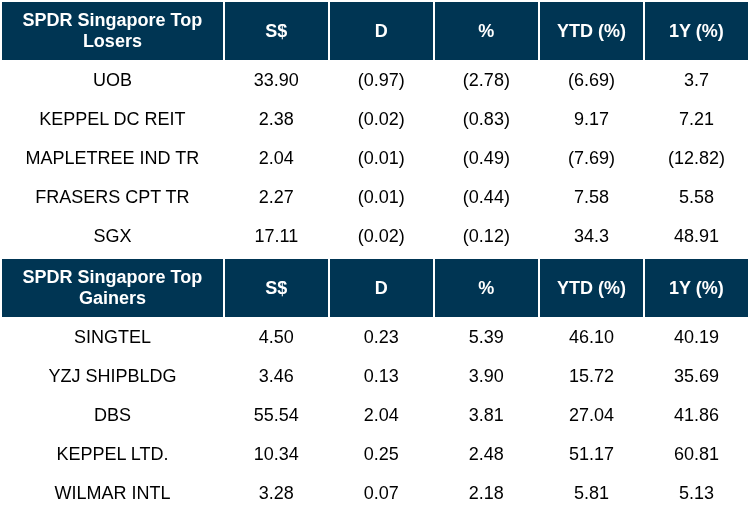Select the YZJ SHIPBLDG row label
Viewport: 750px width, 514px height.
point(112,376)
